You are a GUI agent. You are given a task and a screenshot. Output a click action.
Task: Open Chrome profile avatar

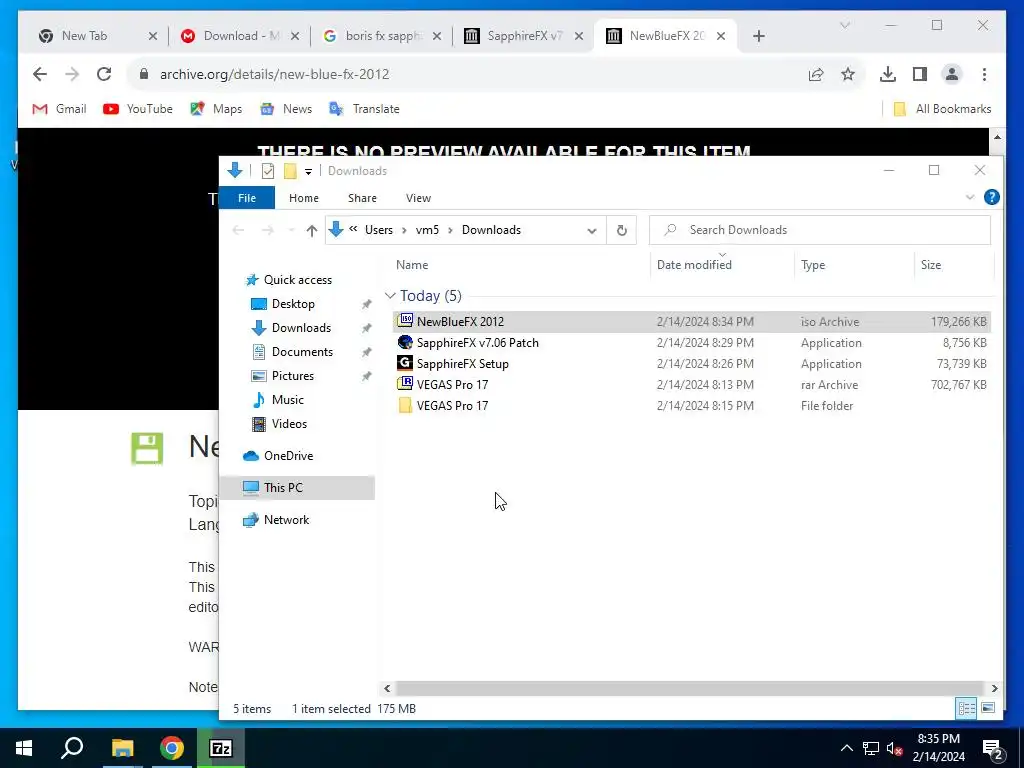pos(952,74)
